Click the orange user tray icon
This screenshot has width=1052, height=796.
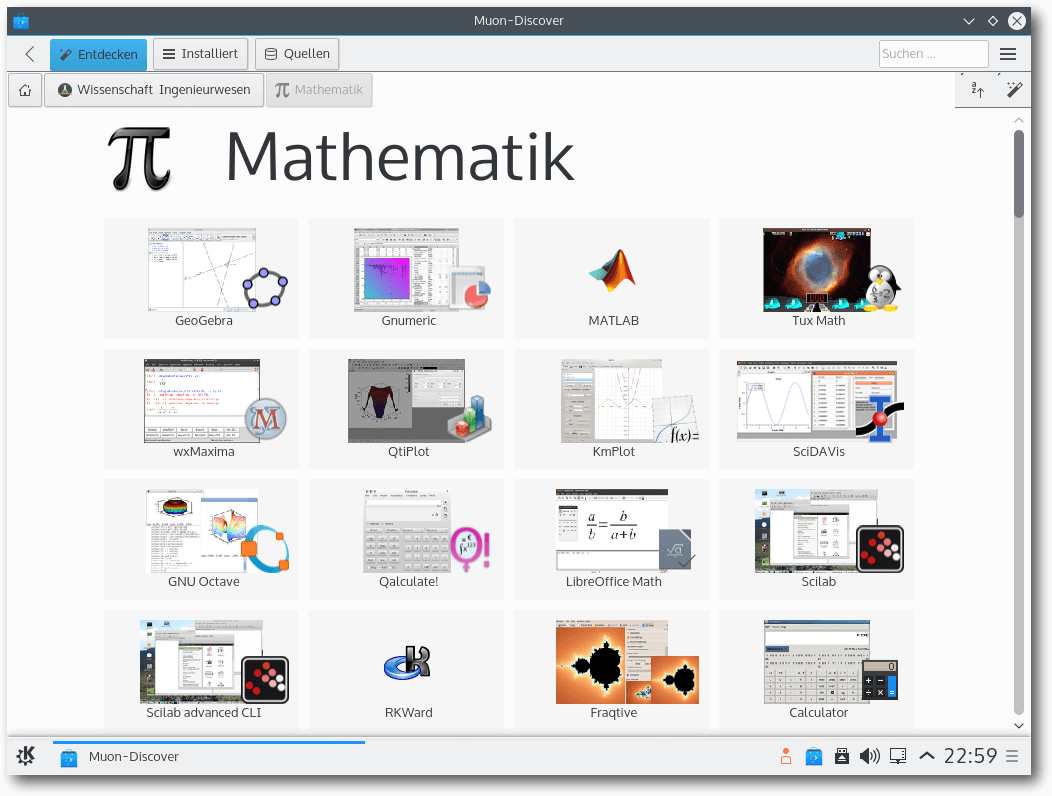[x=786, y=756]
